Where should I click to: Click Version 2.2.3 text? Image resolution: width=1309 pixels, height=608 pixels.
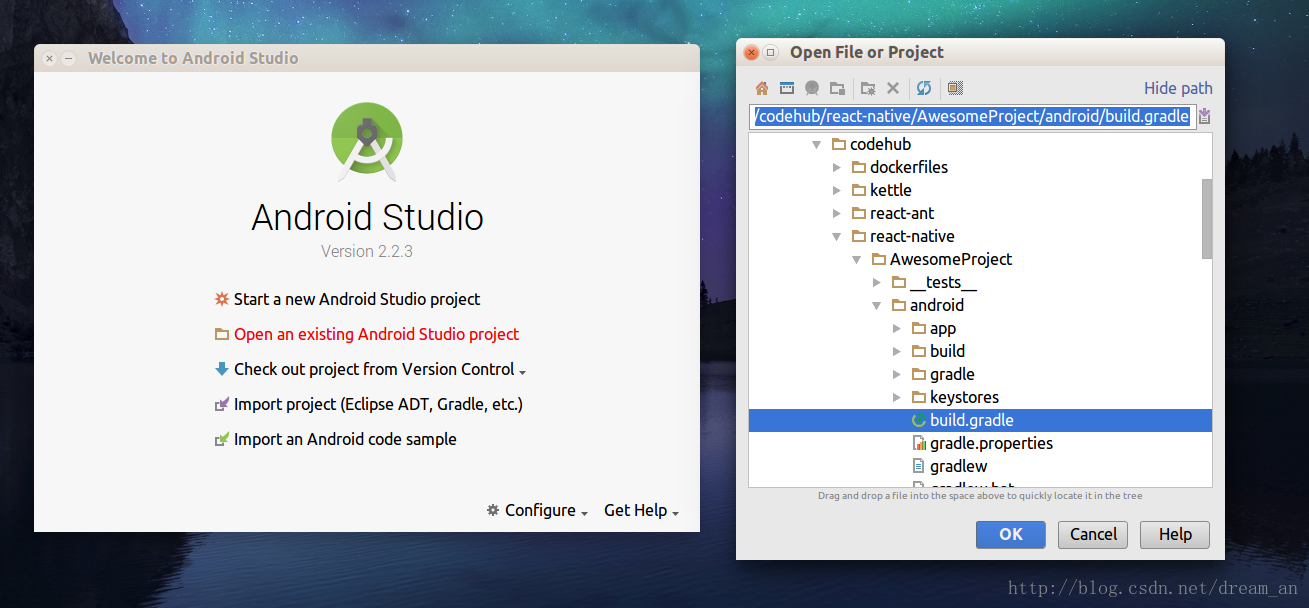click(367, 251)
